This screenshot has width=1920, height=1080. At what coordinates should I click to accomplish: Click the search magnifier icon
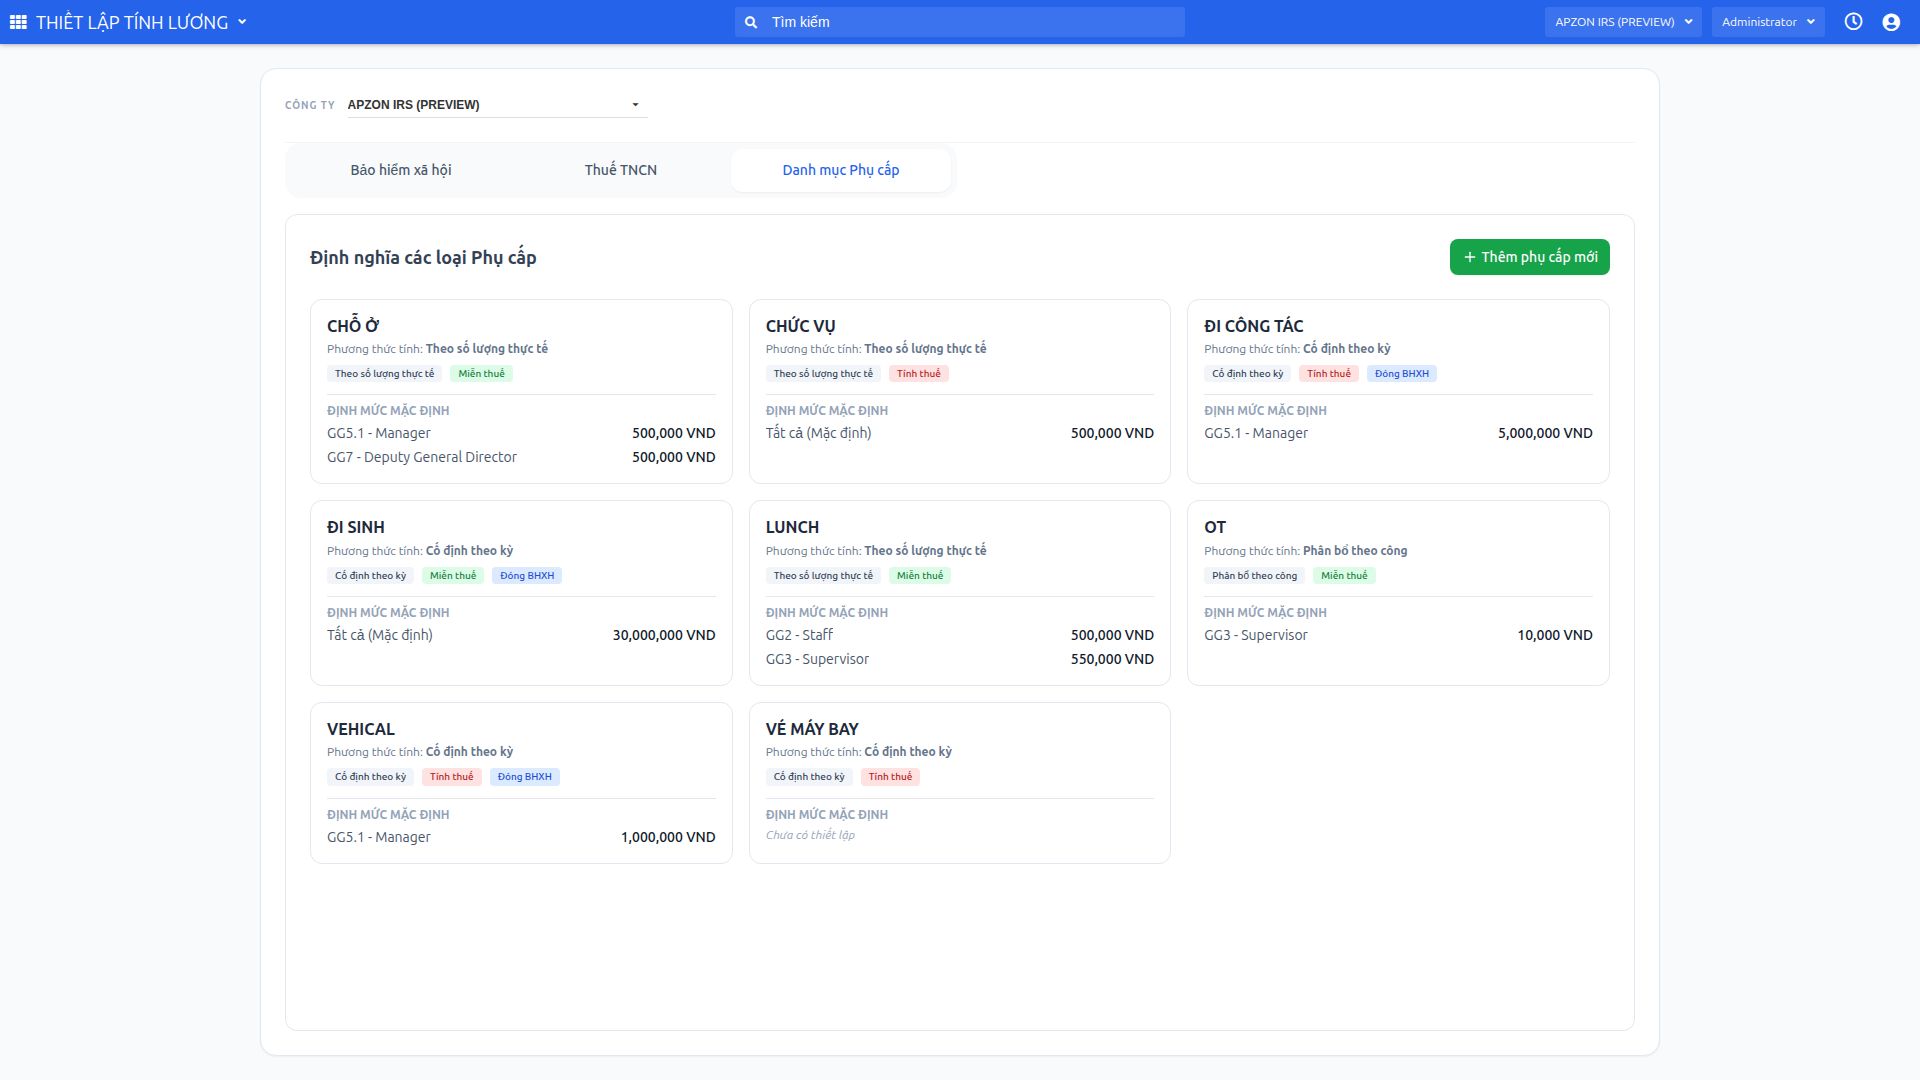point(751,22)
